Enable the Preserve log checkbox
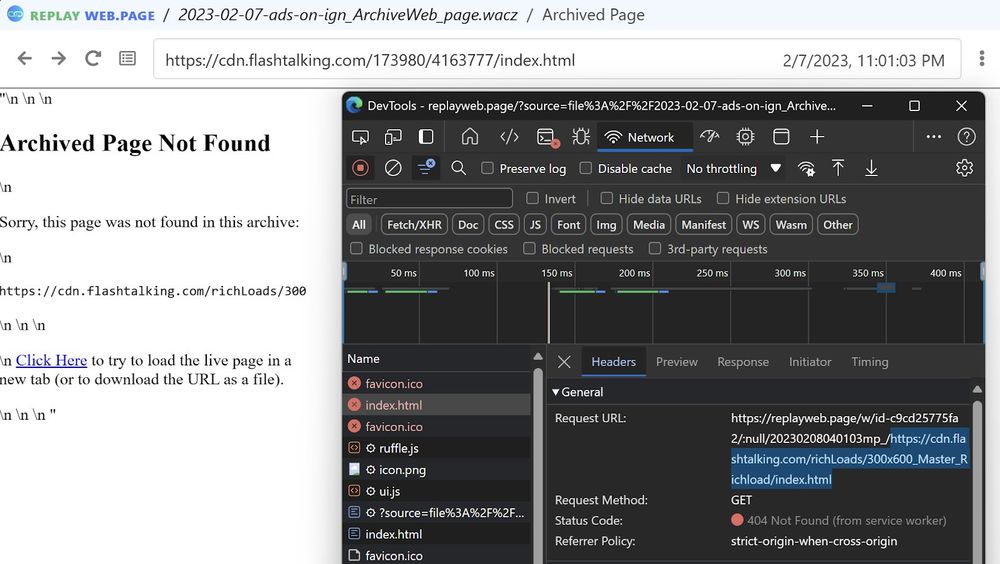 (x=487, y=169)
